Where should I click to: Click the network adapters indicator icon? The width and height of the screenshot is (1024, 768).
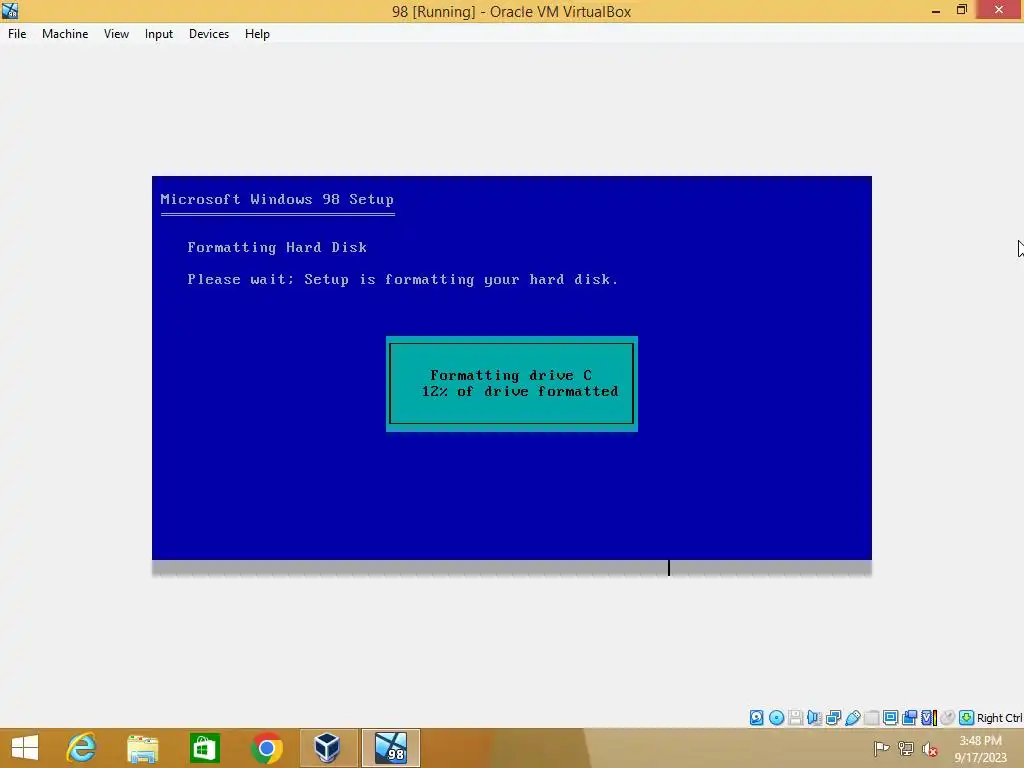(833, 718)
